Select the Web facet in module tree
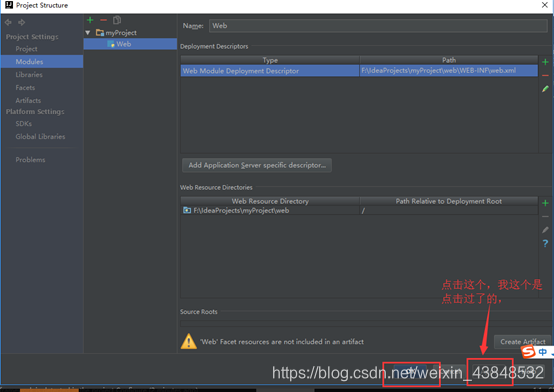The height and width of the screenshot is (392, 554). point(130,44)
